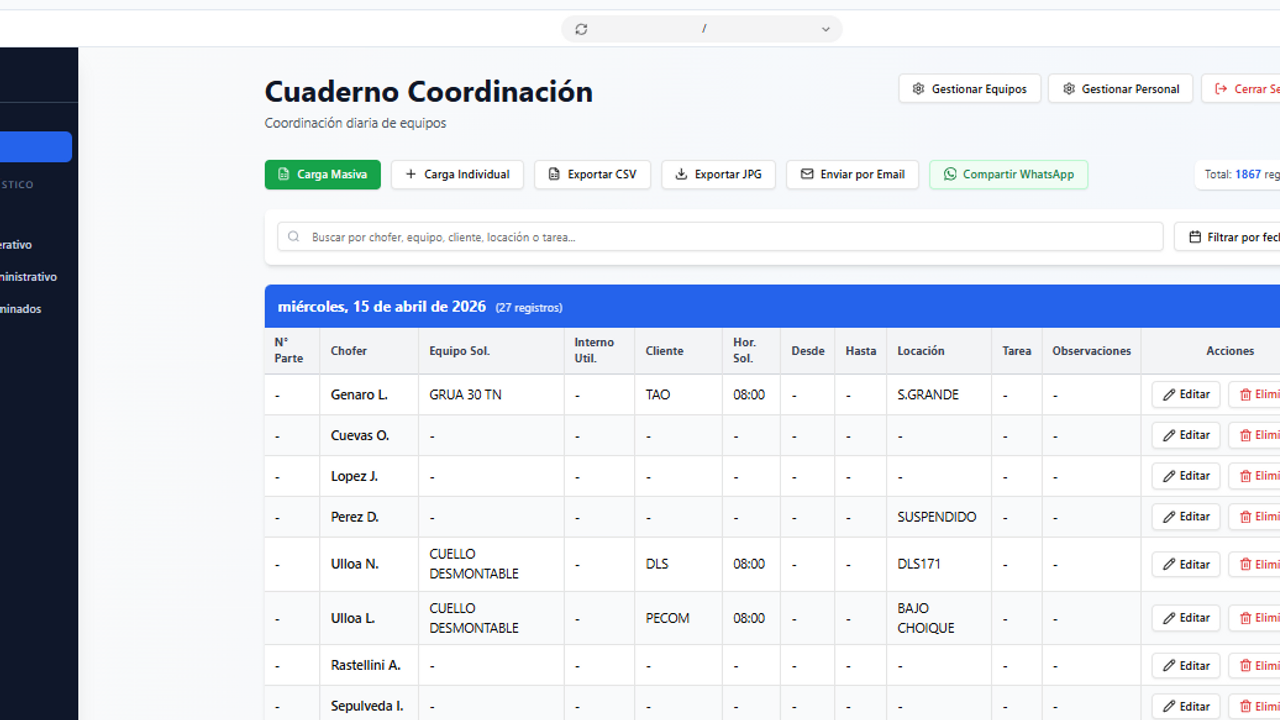
Task: Export records with Exportar CSV
Action: coord(592,174)
